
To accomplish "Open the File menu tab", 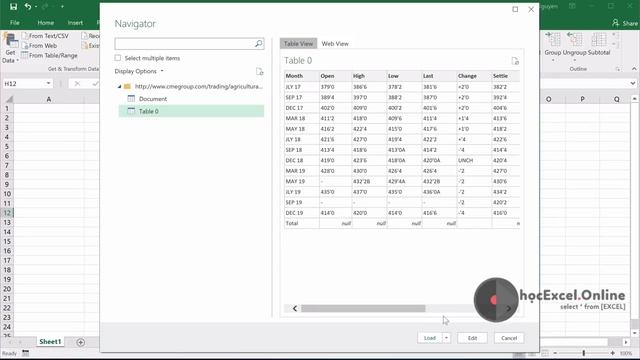I will [15, 23].
